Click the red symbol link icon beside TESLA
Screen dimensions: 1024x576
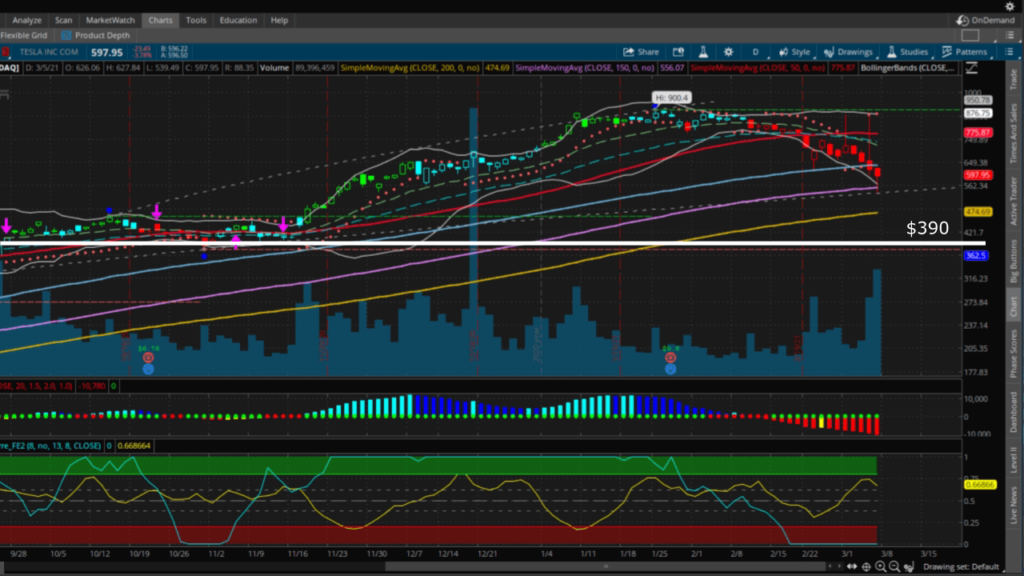tap(5, 52)
